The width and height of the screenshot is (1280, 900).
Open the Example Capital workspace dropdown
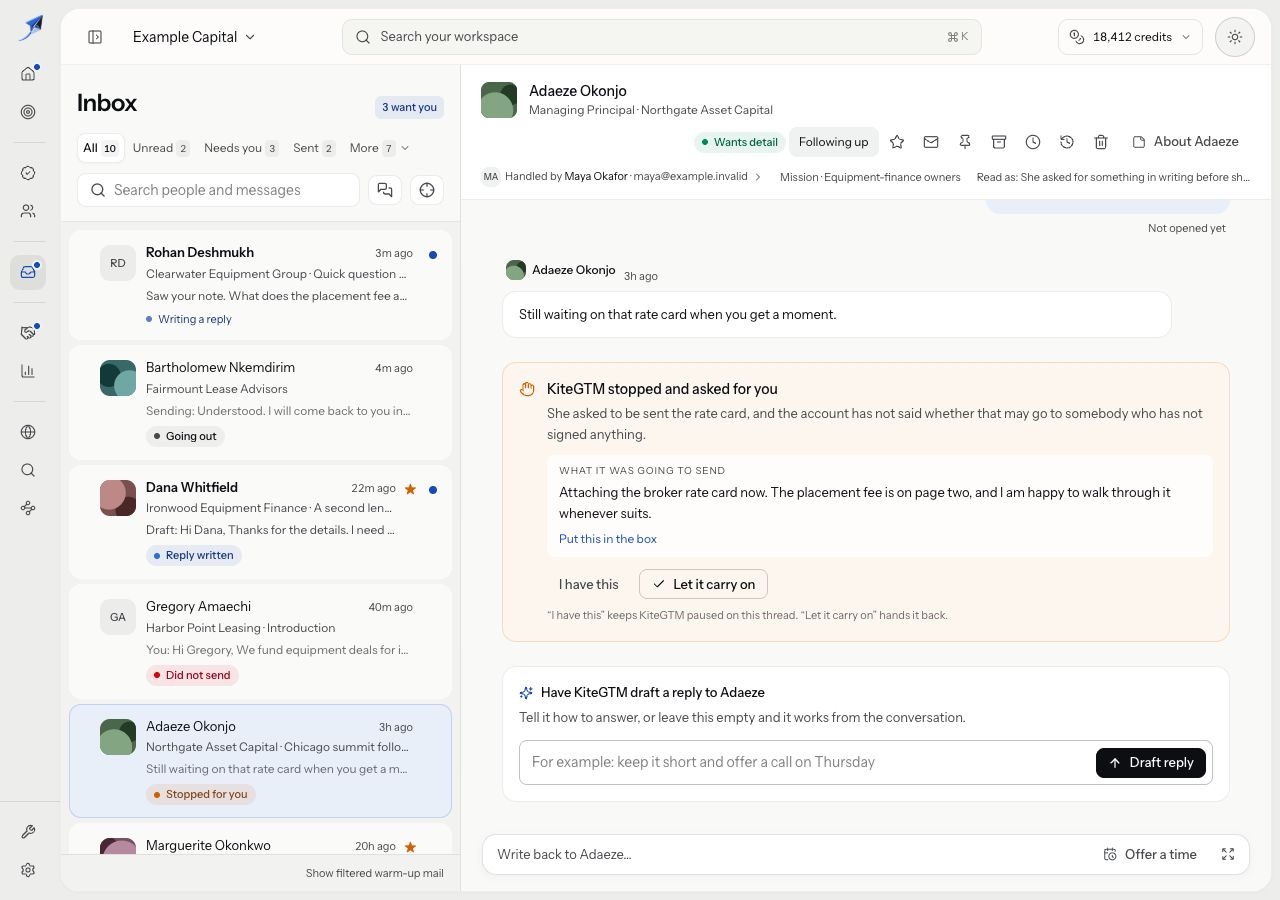tap(194, 37)
